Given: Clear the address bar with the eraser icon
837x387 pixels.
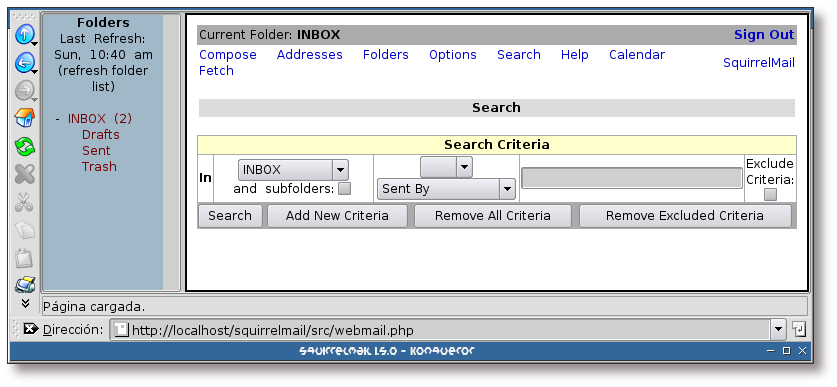Looking at the screenshot, I should [x=31, y=329].
